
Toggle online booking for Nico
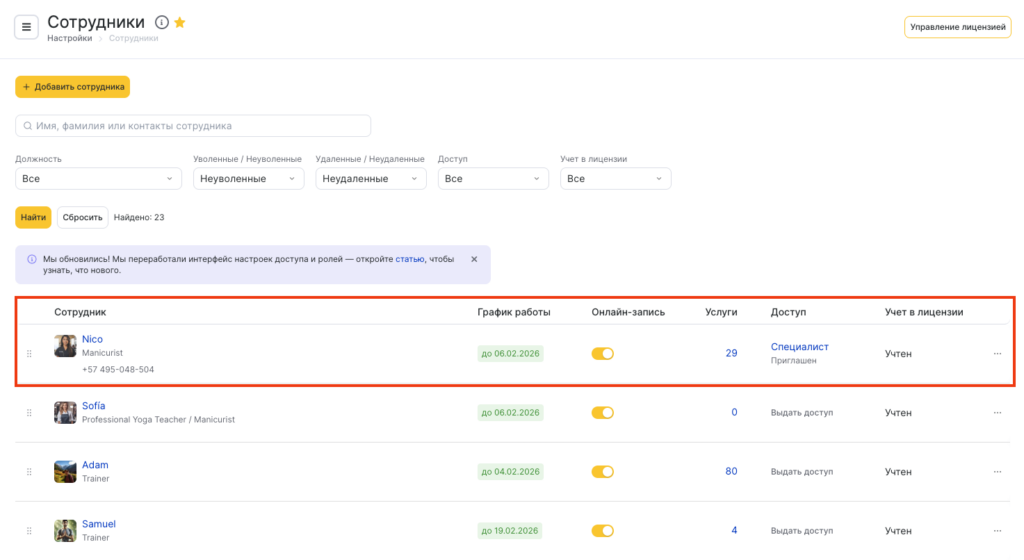[602, 353]
